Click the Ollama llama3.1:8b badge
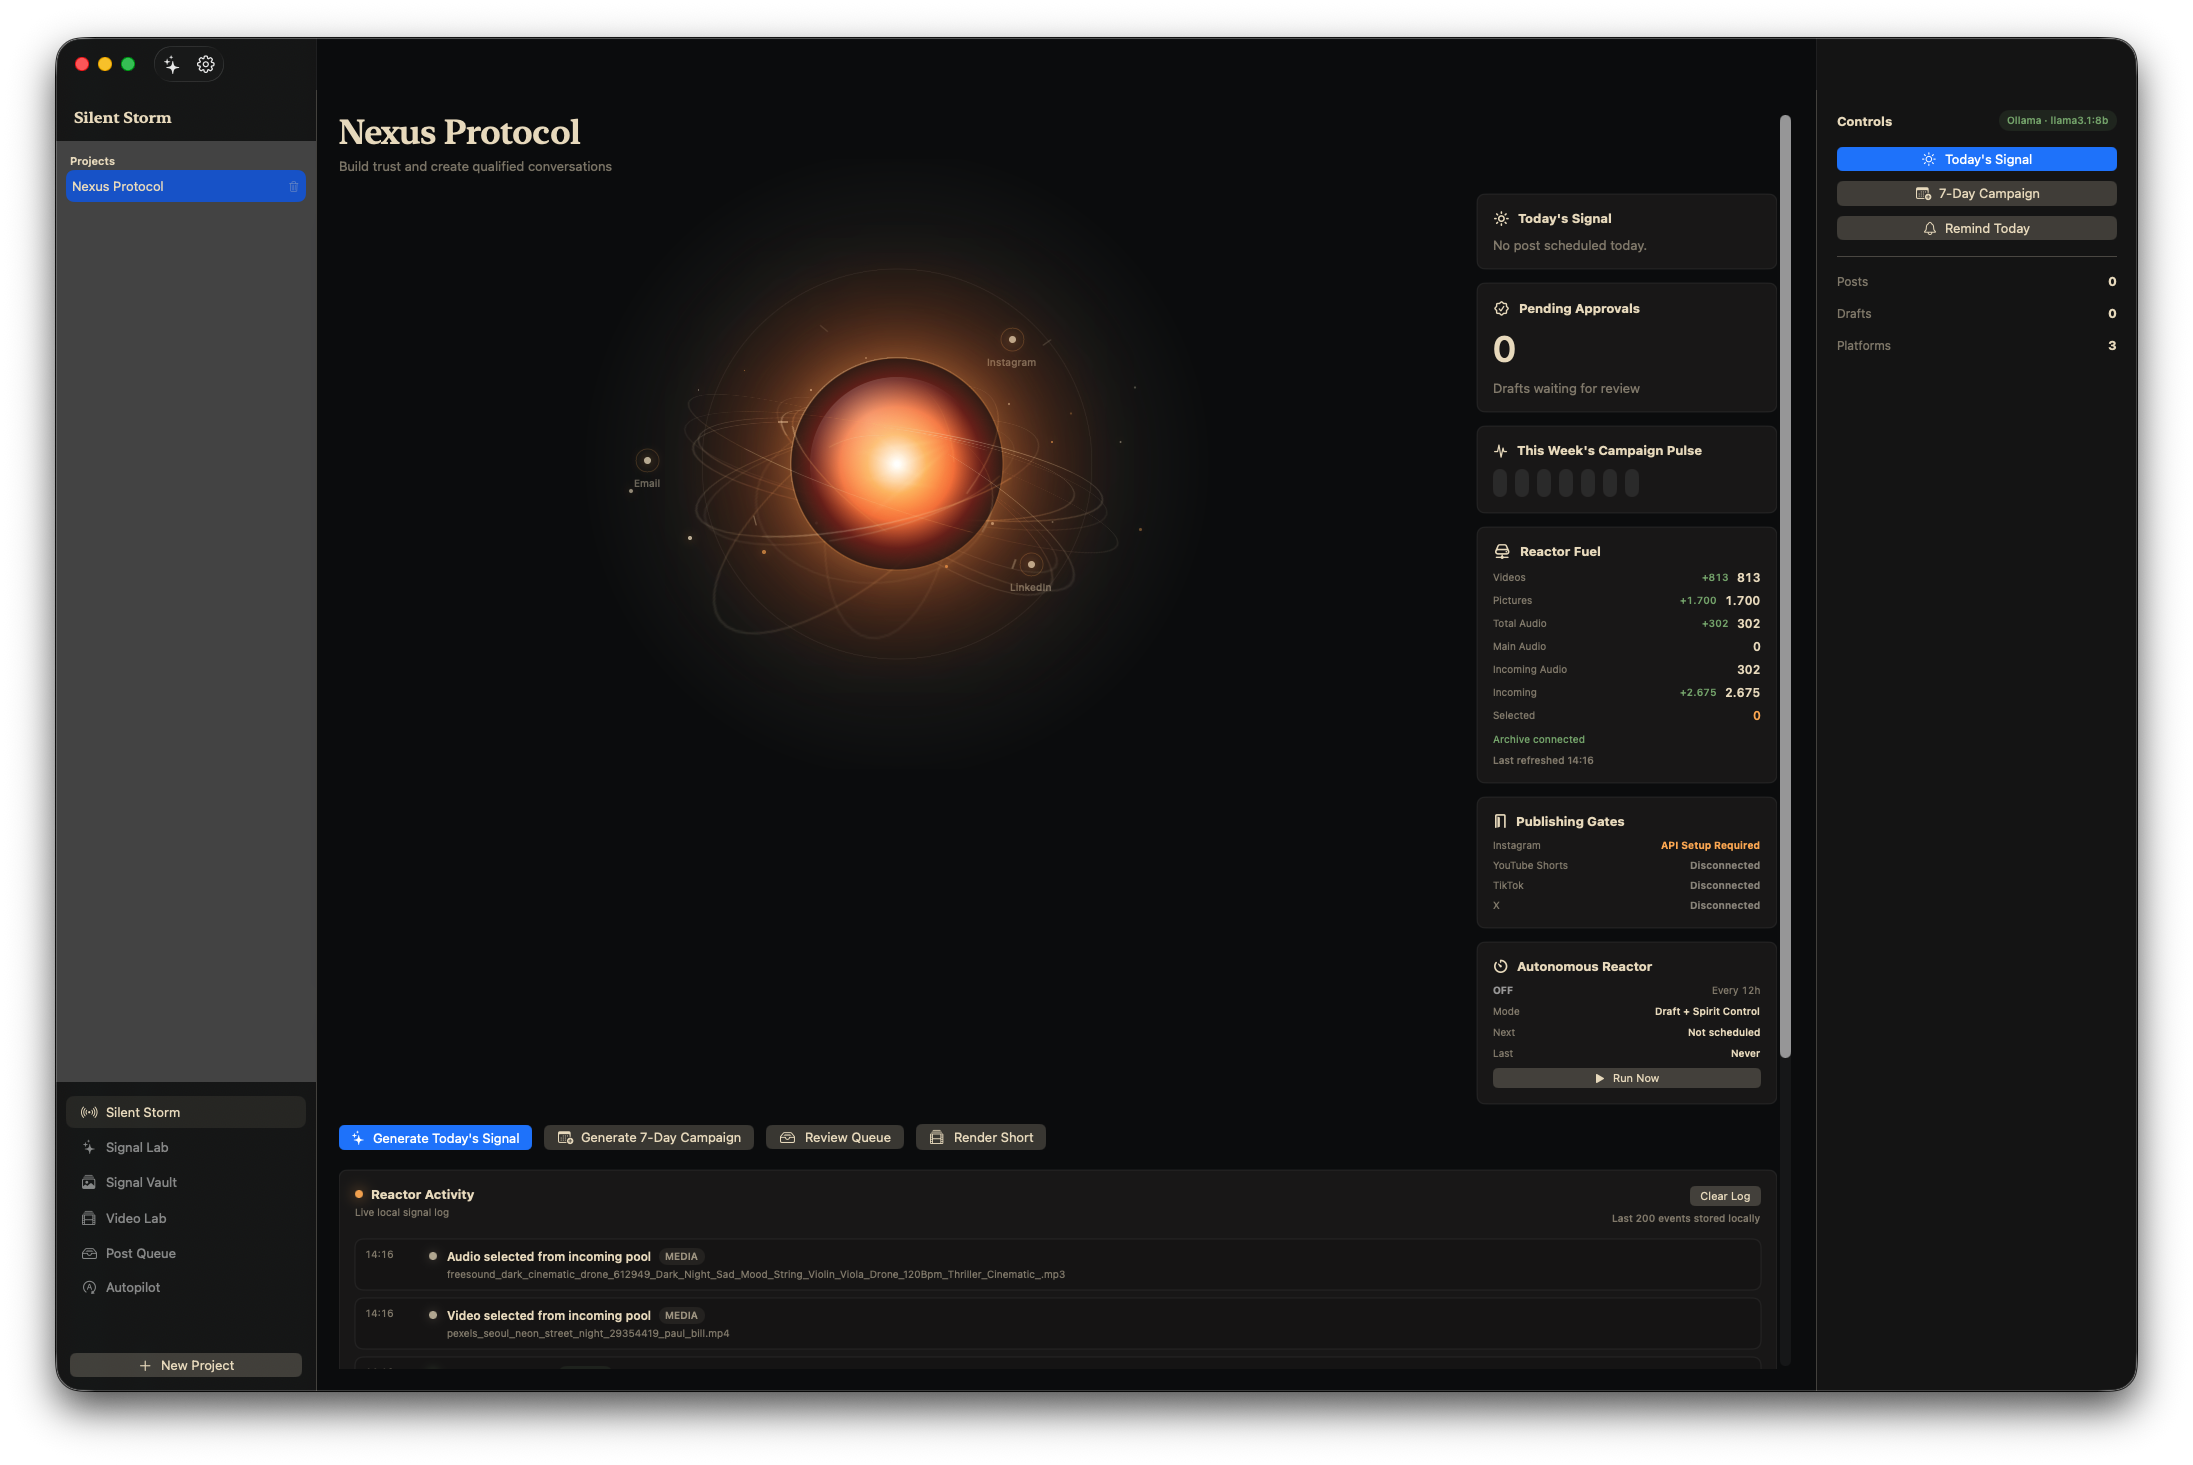Screen dimensions: 2193x1465 coord(2057,121)
